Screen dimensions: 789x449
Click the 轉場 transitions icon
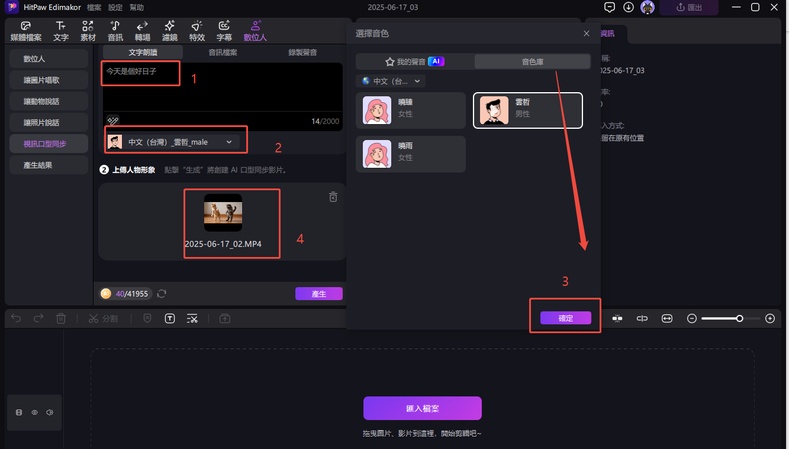142,29
